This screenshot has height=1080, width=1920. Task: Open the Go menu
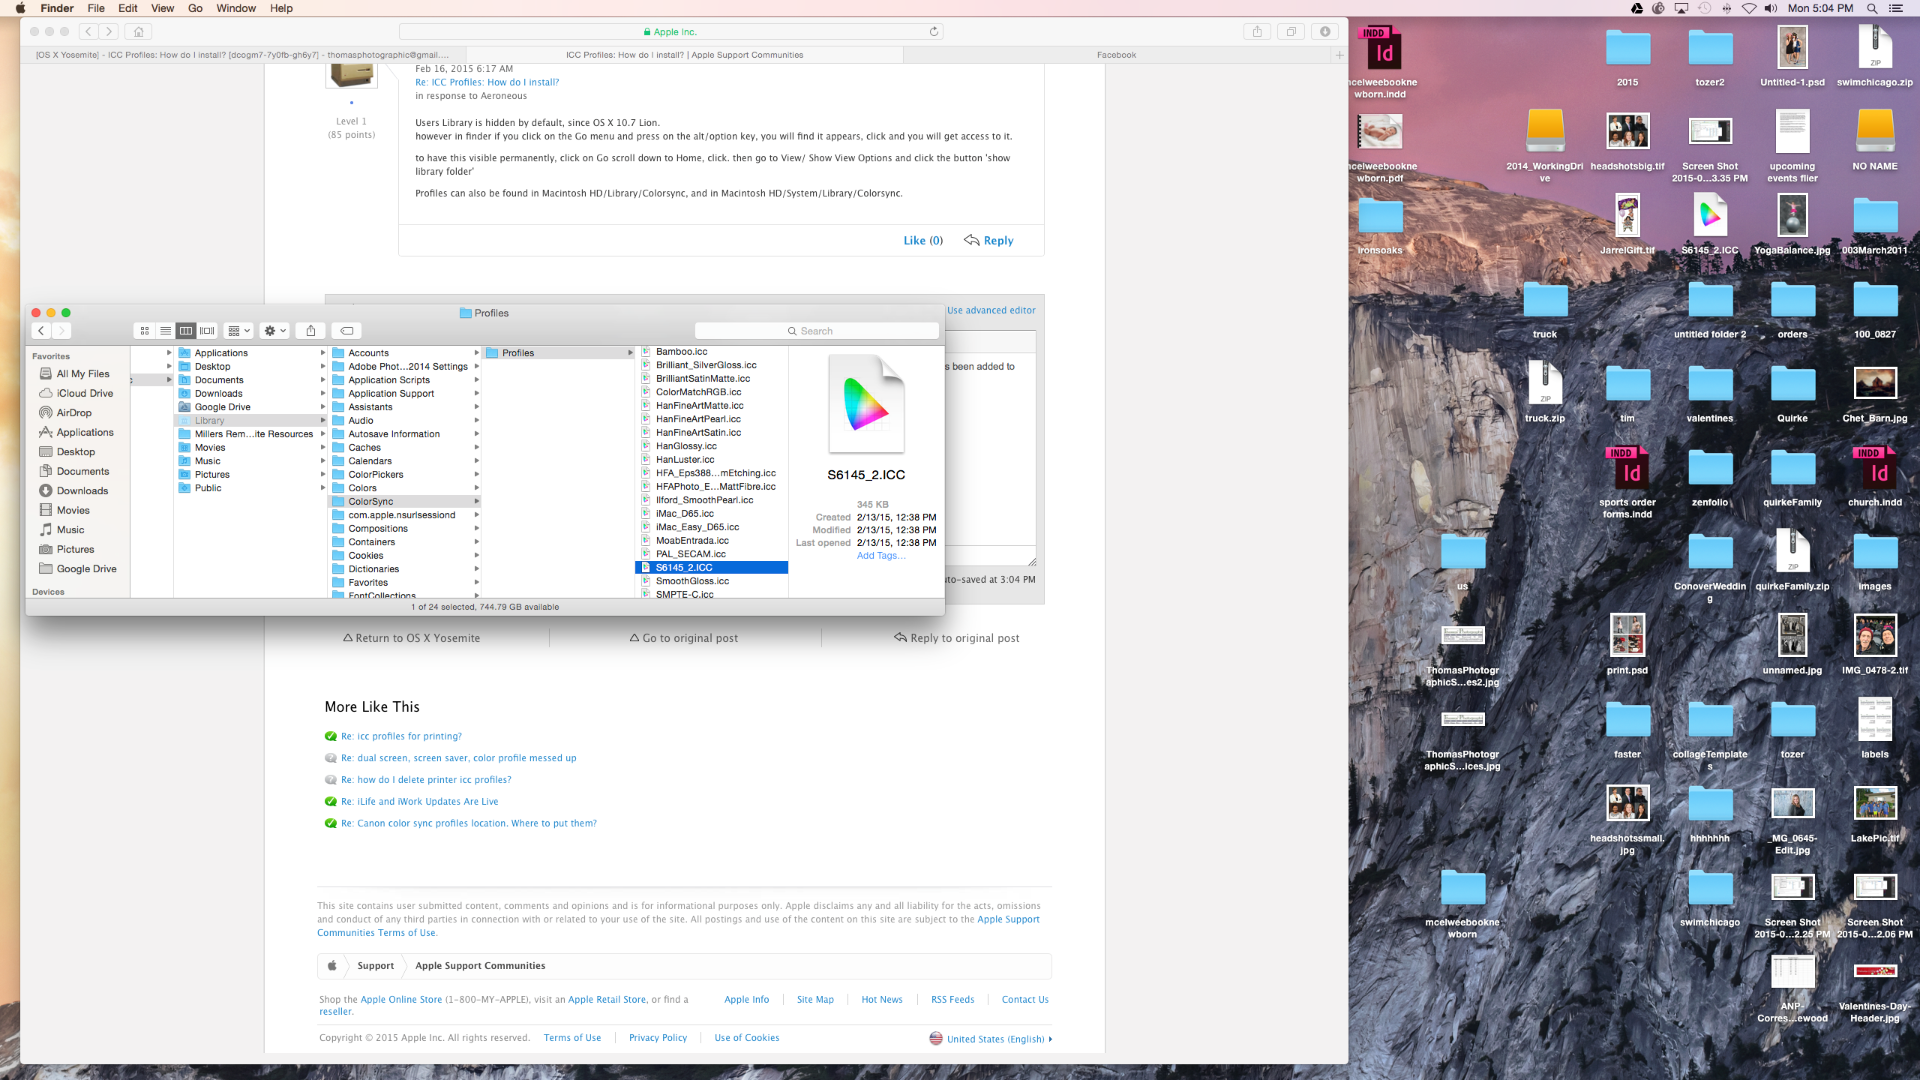point(195,8)
